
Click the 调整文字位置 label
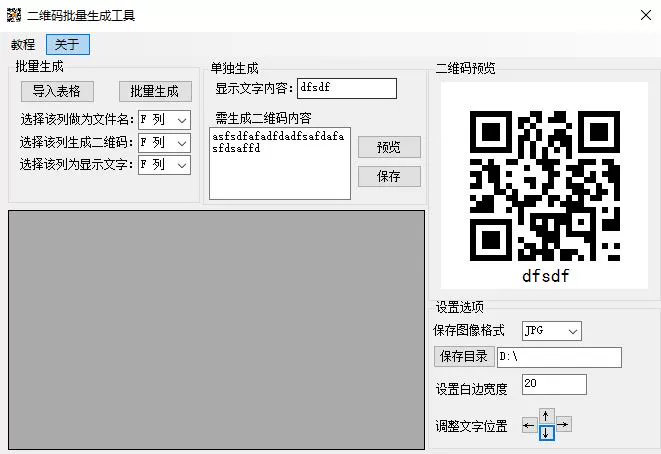[471, 426]
